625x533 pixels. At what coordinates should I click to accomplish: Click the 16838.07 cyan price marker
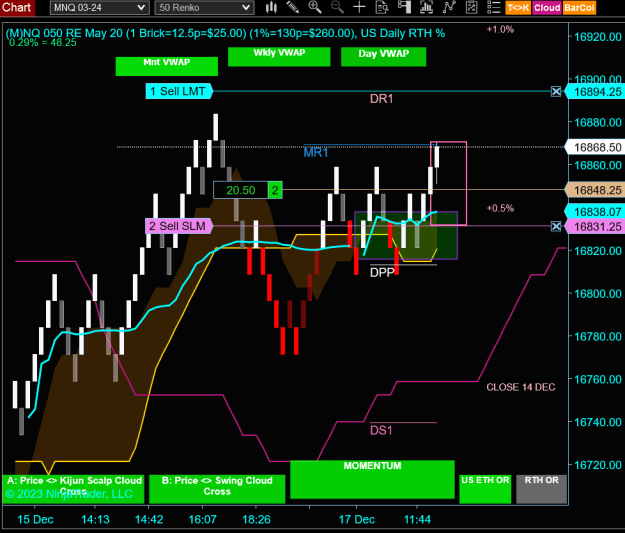coord(595,212)
